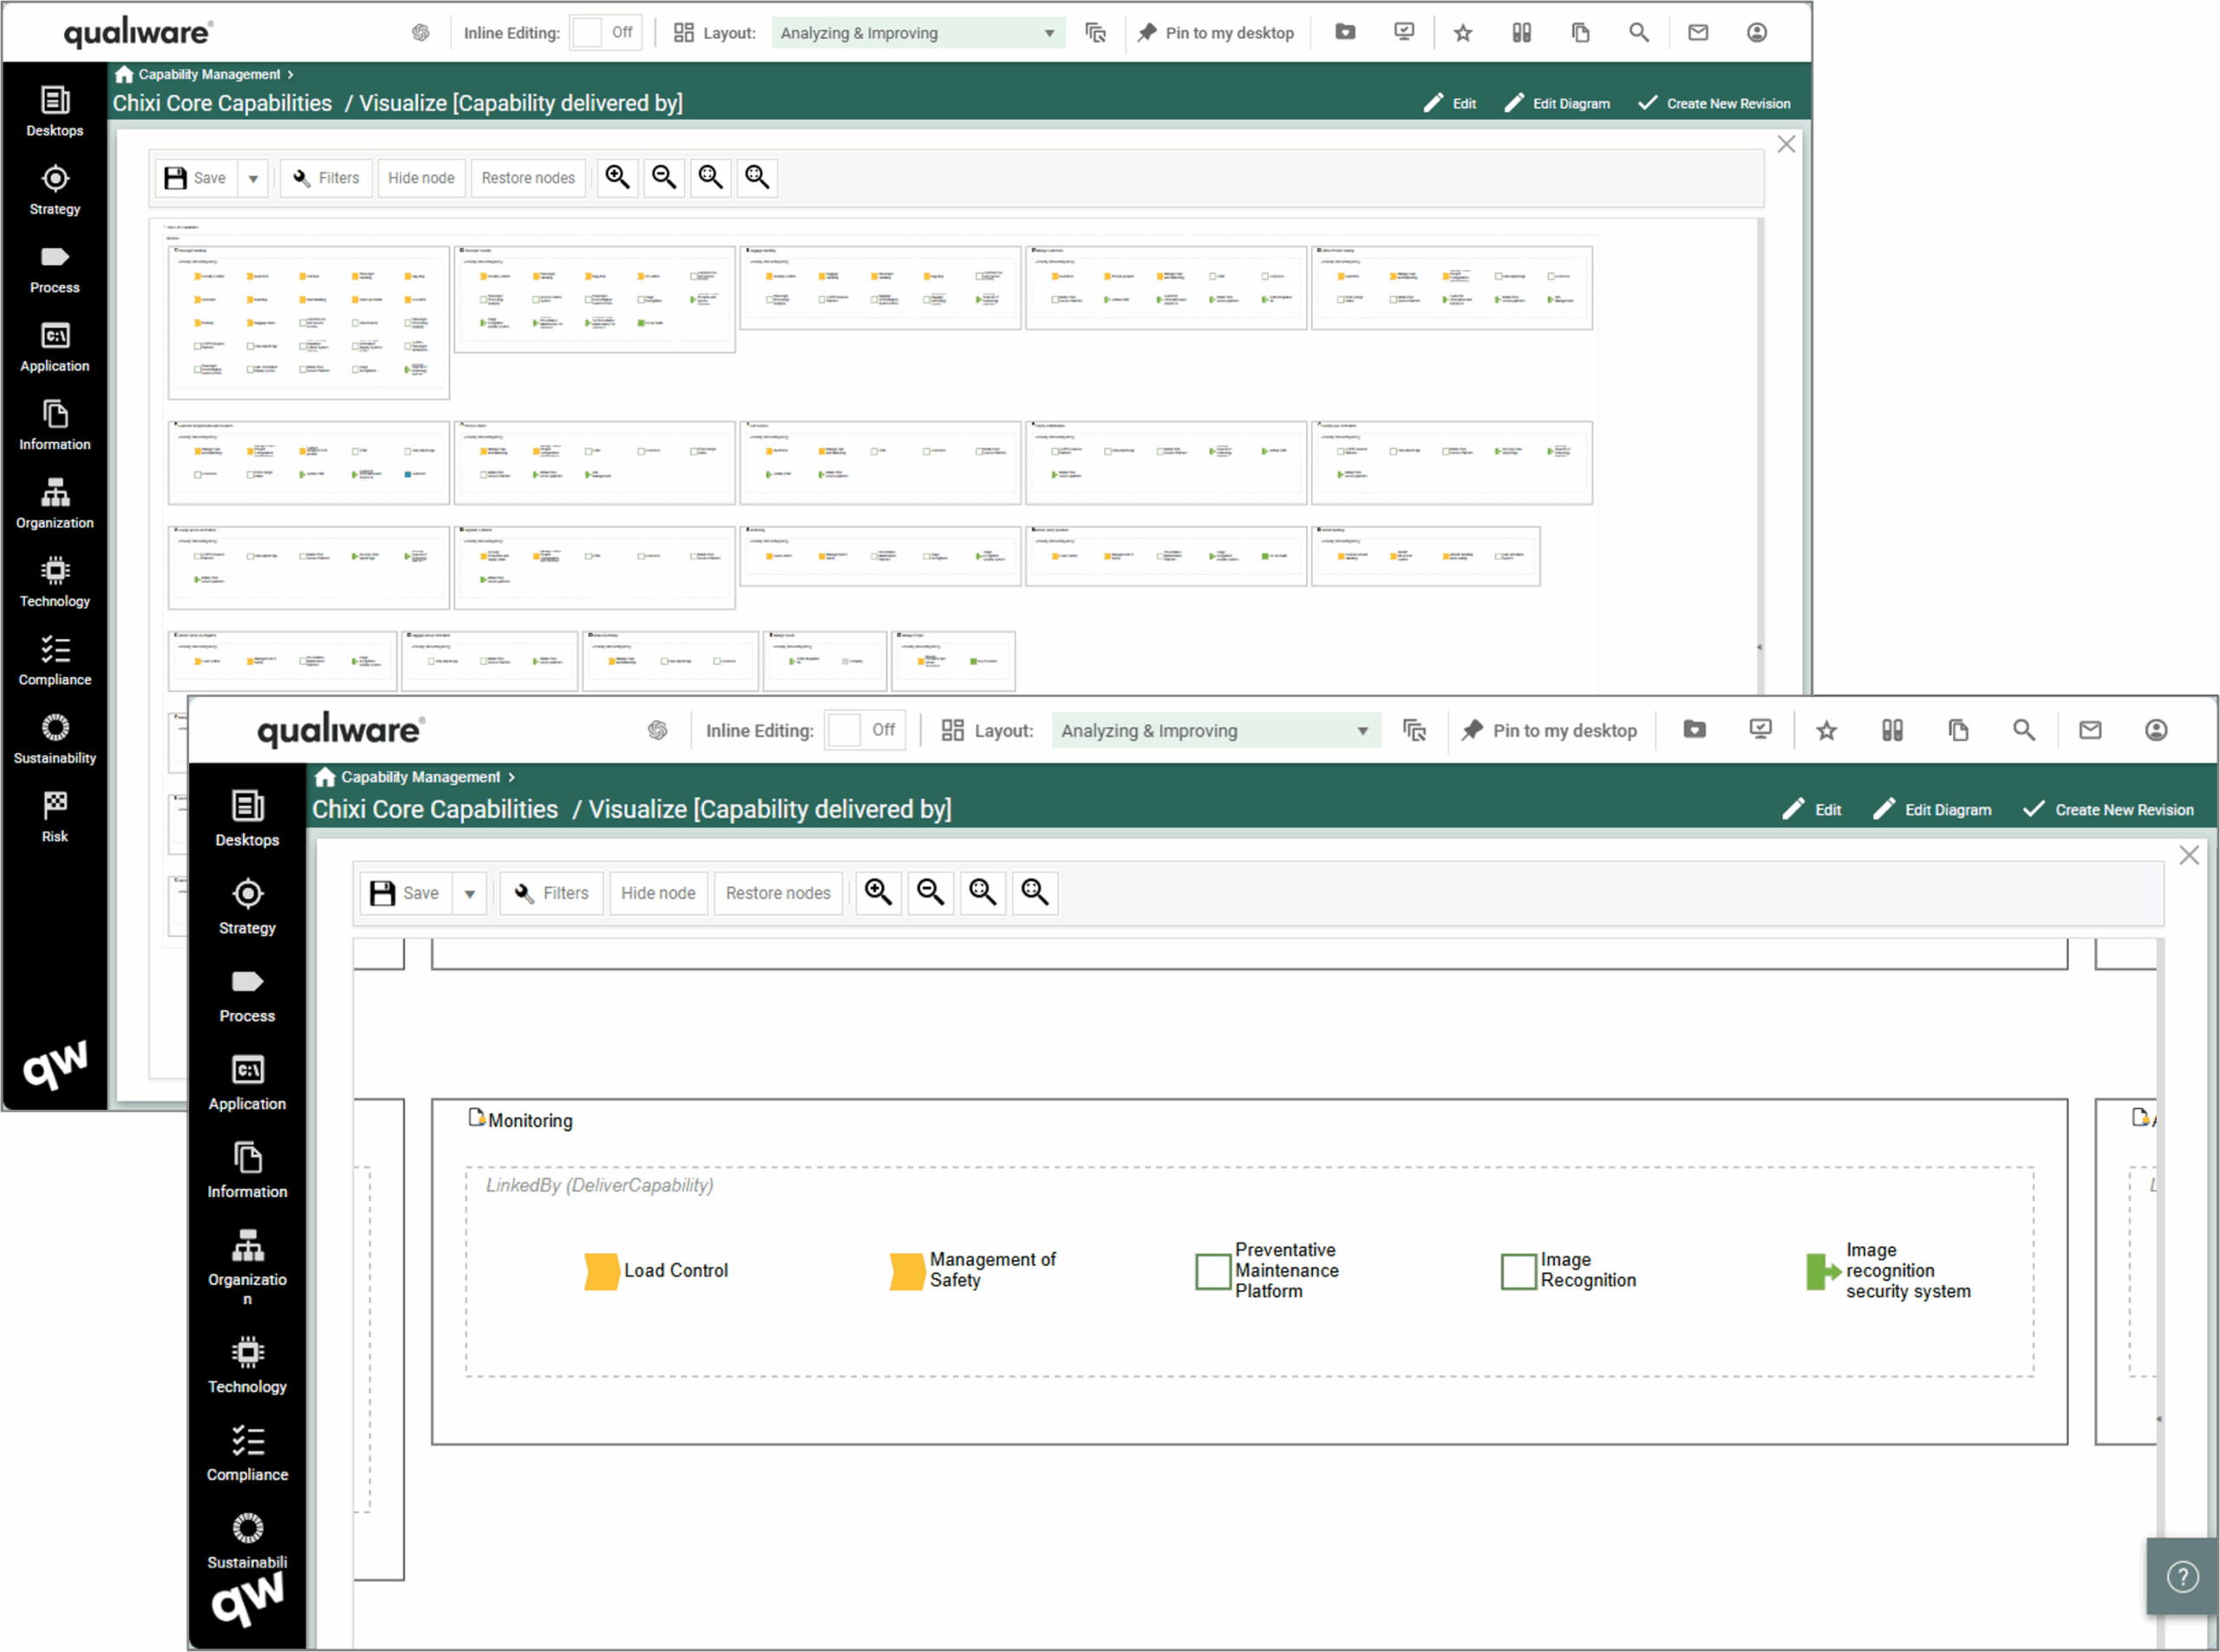Screen dimensions: 2220x1652
Task: Open Process in back window sidebar
Action: tap(55, 269)
